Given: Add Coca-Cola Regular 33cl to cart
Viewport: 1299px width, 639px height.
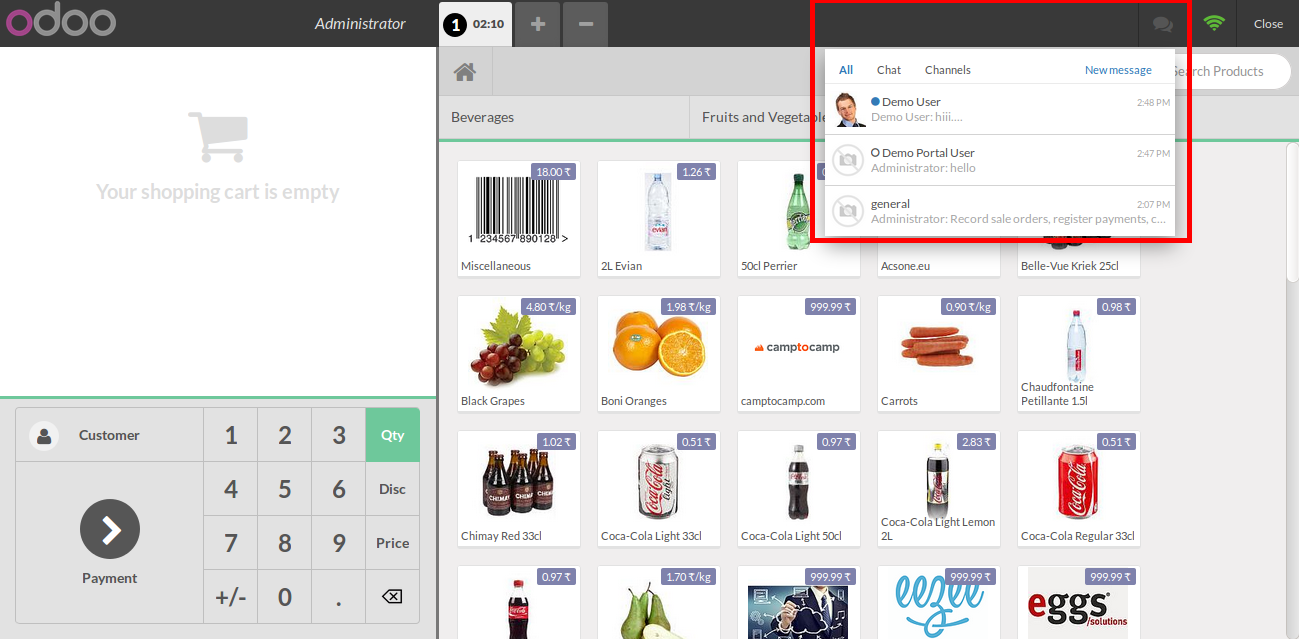Looking at the screenshot, I should [1078, 488].
